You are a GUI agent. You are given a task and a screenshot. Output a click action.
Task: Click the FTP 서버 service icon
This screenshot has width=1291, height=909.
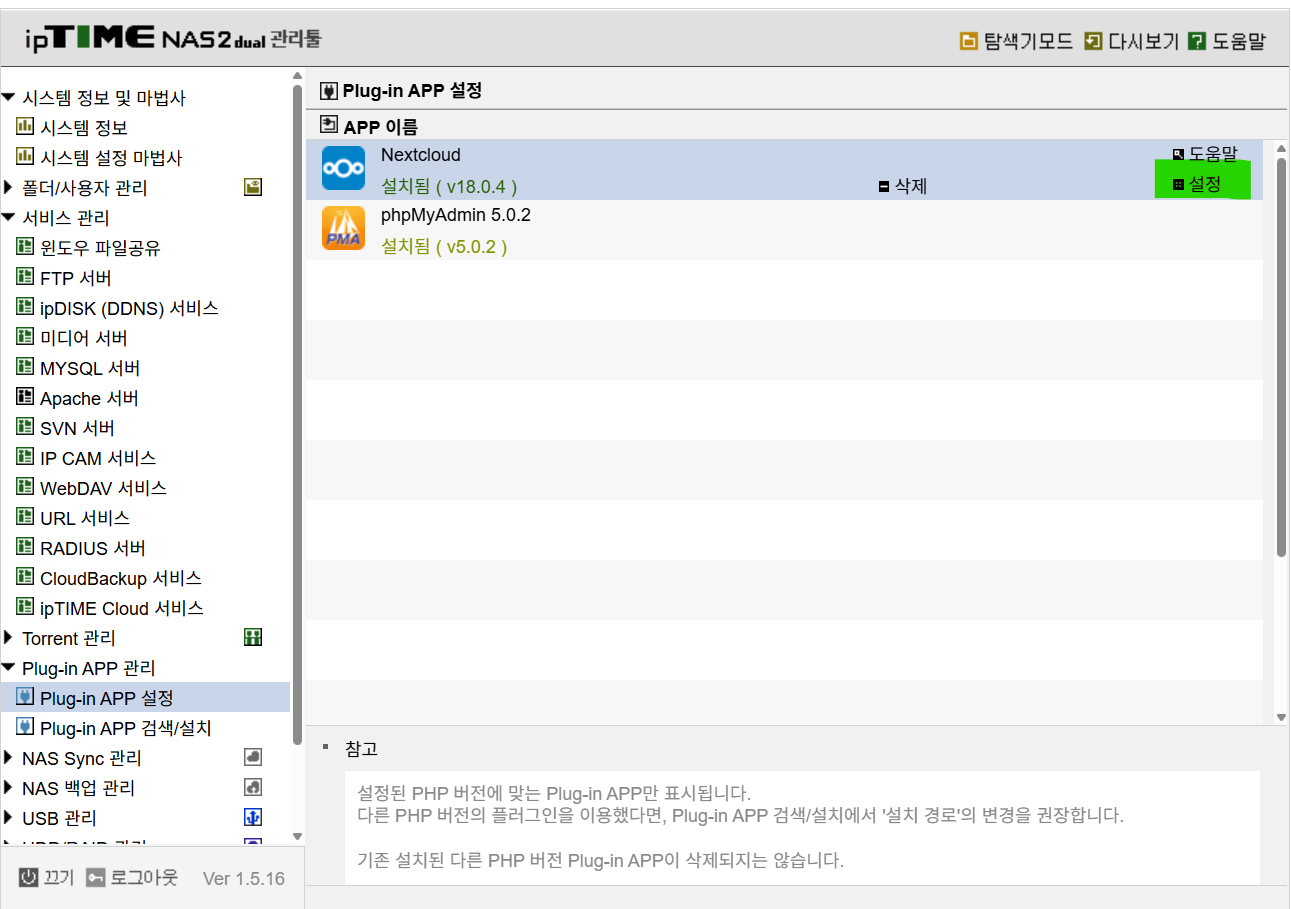[x=25, y=277]
